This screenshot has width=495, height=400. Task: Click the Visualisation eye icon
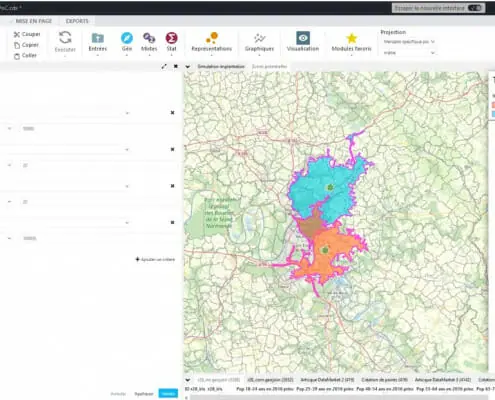[303, 38]
